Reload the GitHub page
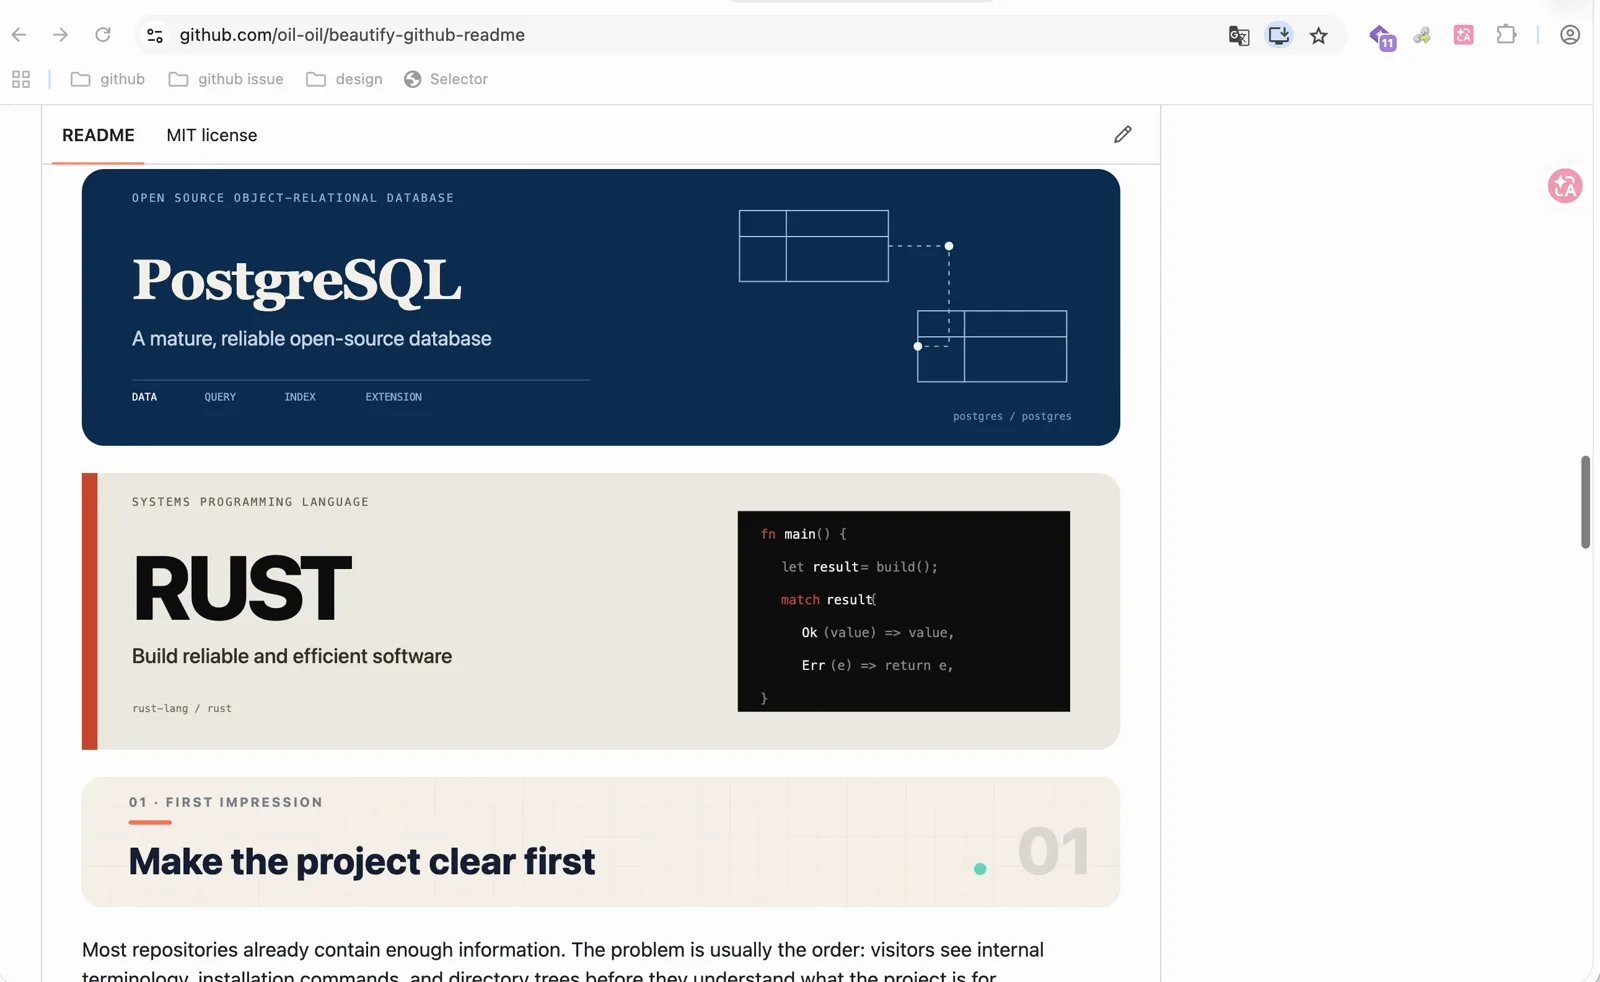 coord(103,35)
